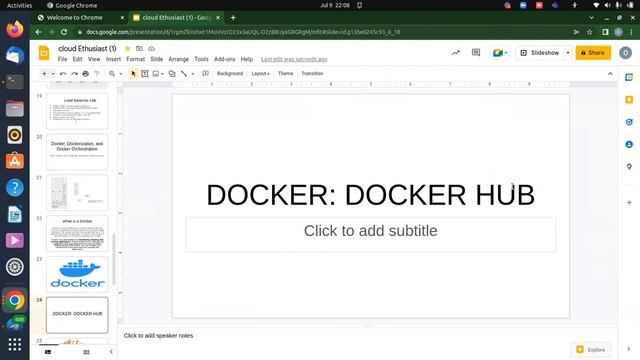The image size is (640, 360).
Task: Open the comment history icon
Action: [476, 53]
